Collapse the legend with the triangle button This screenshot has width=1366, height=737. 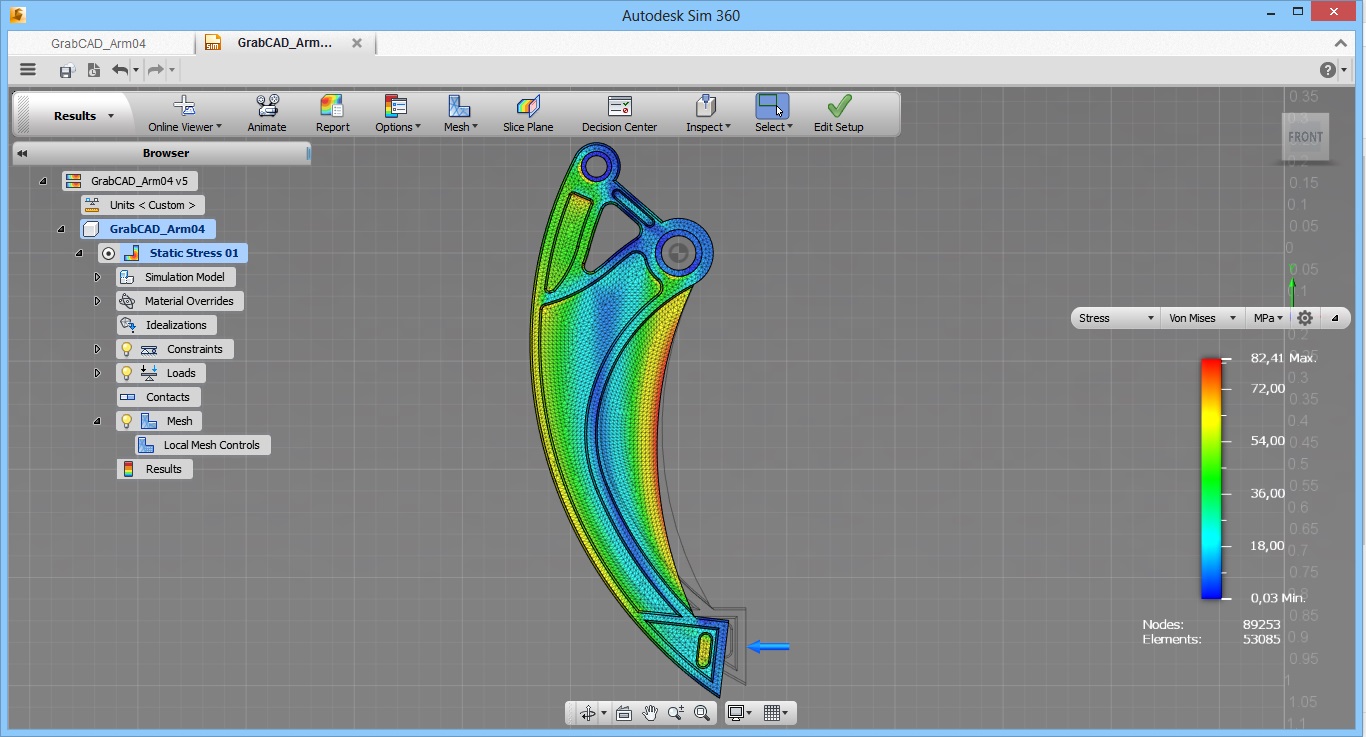click(x=1335, y=318)
